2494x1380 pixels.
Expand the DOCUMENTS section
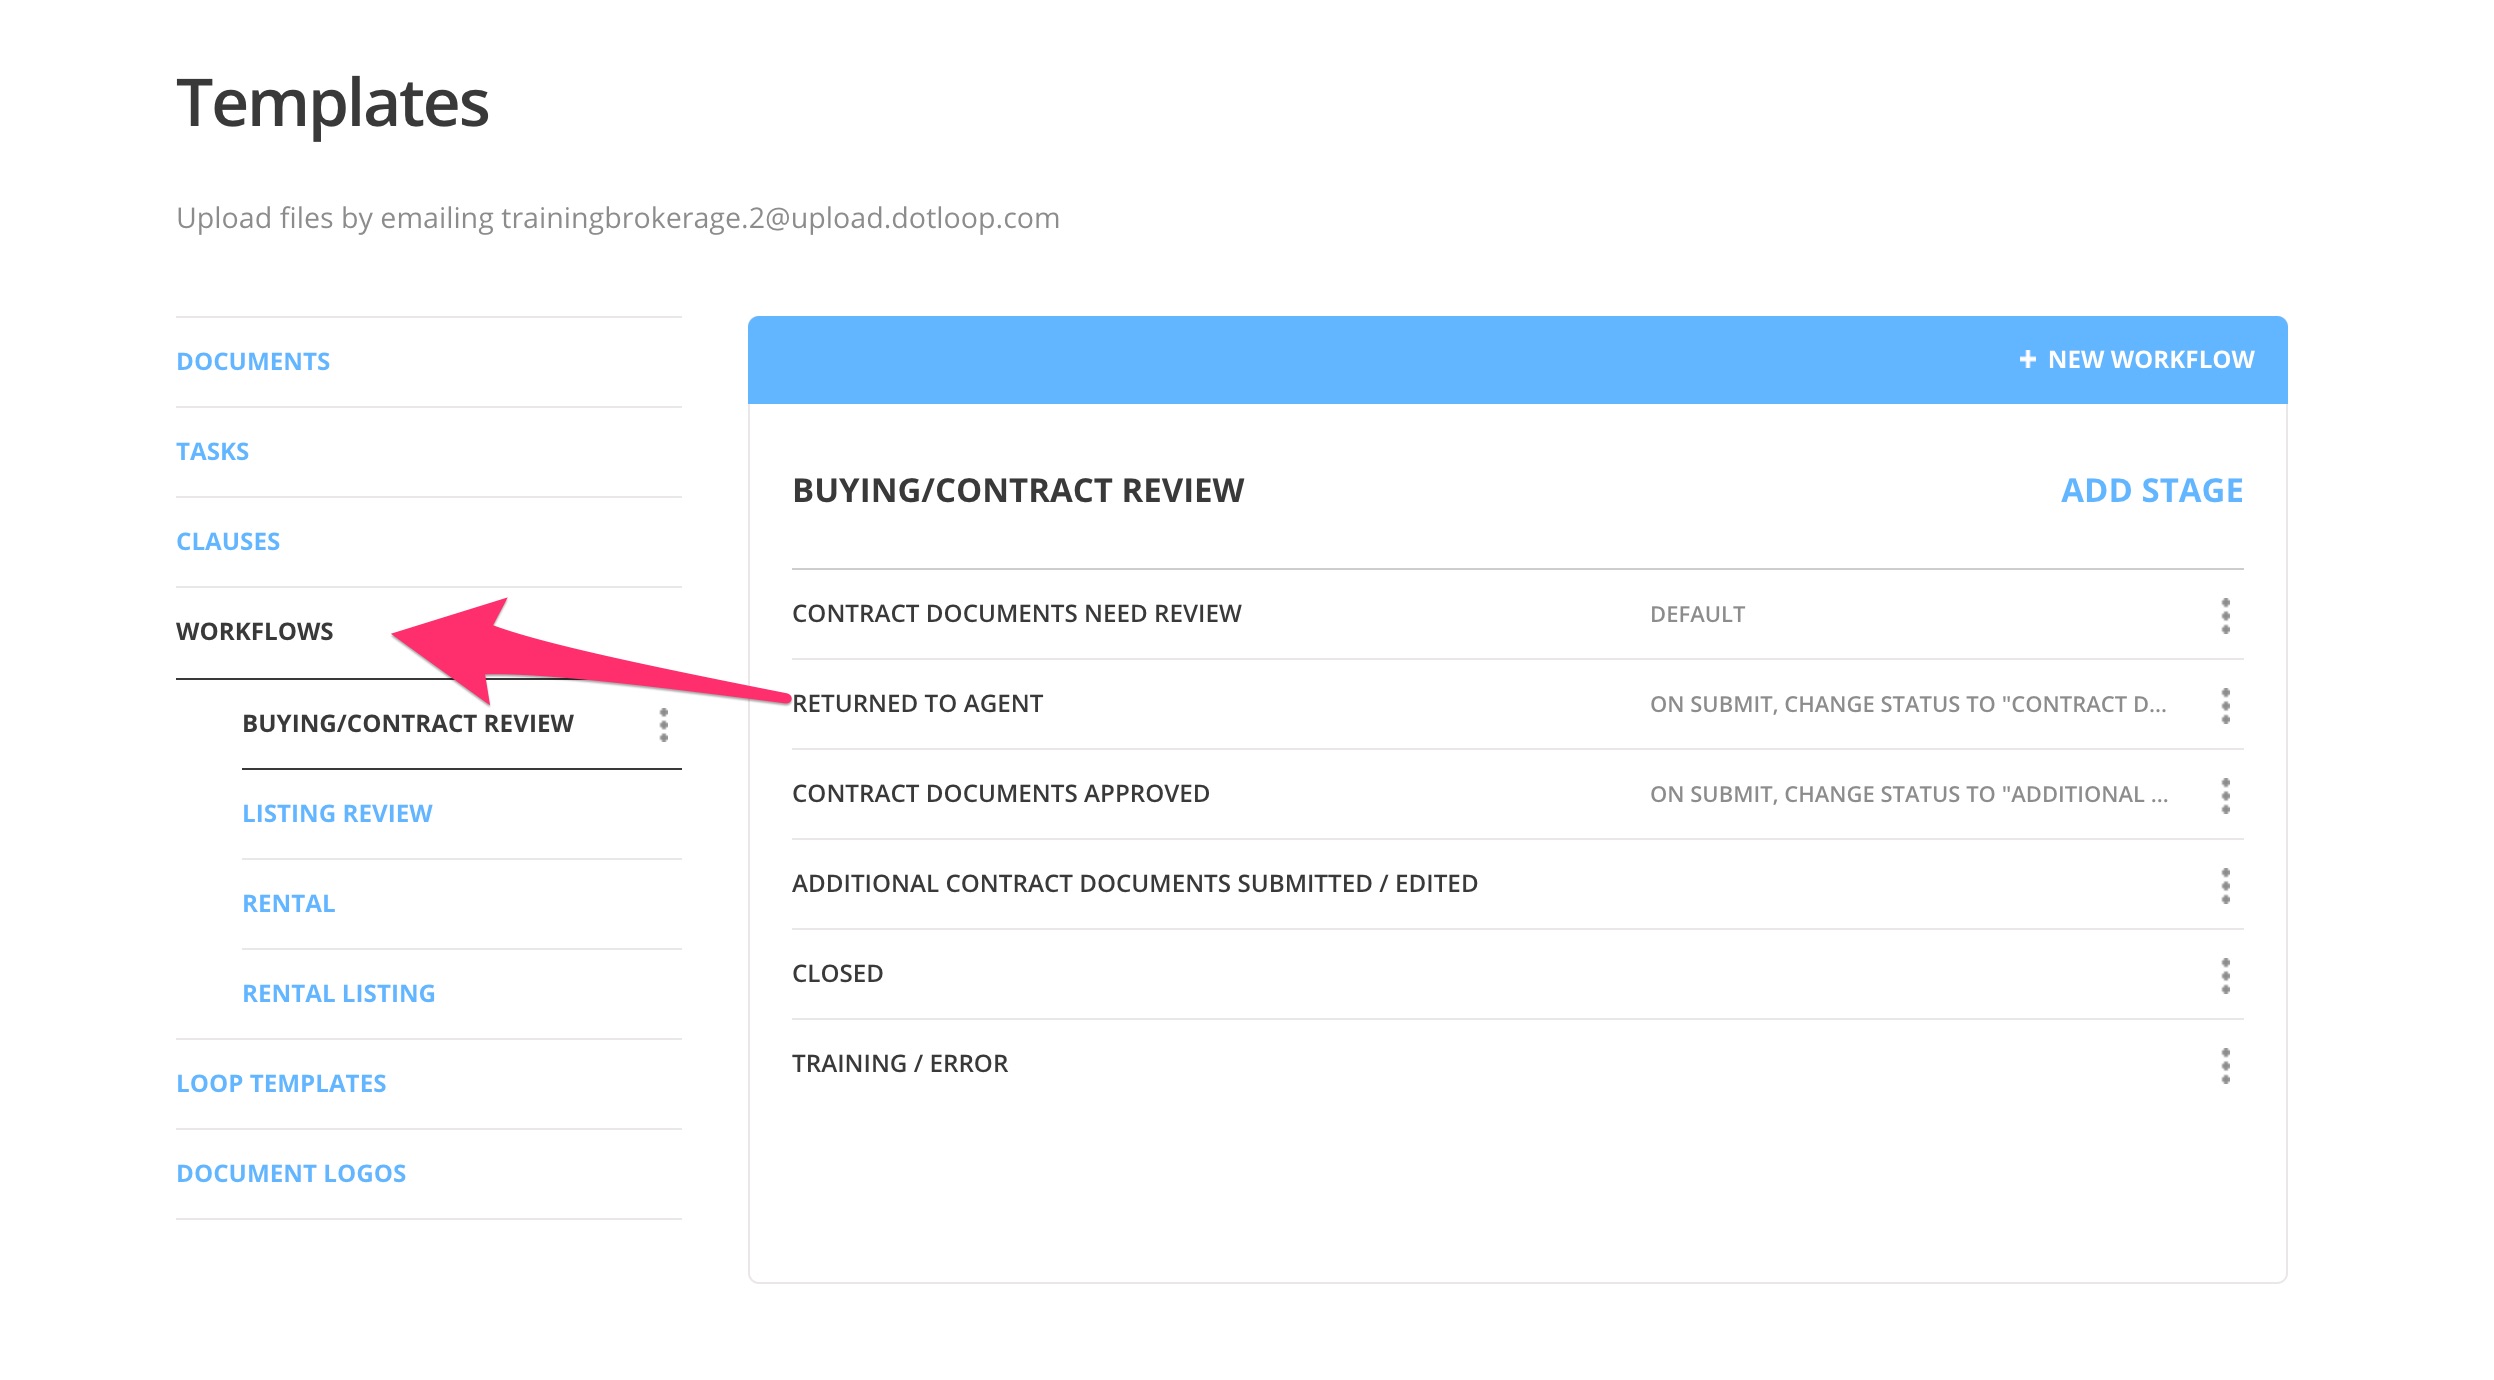[x=253, y=361]
